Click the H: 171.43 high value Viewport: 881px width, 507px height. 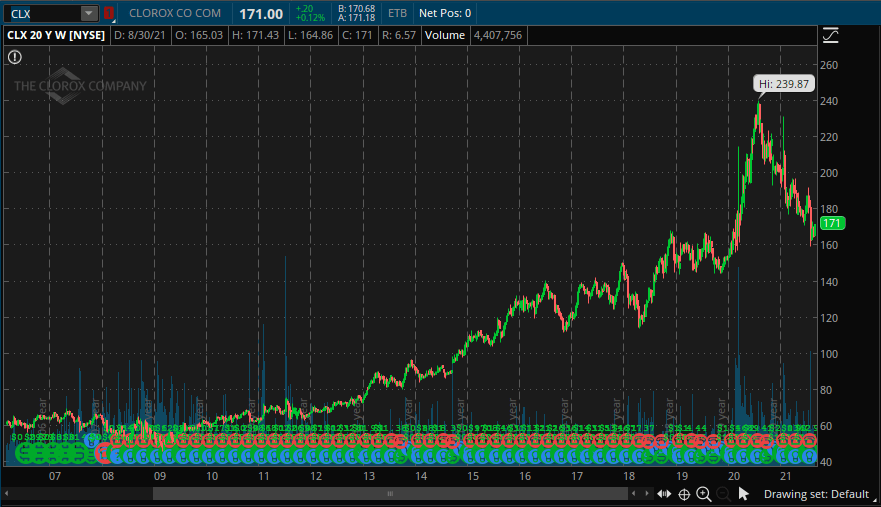click(x=256, y=35)
